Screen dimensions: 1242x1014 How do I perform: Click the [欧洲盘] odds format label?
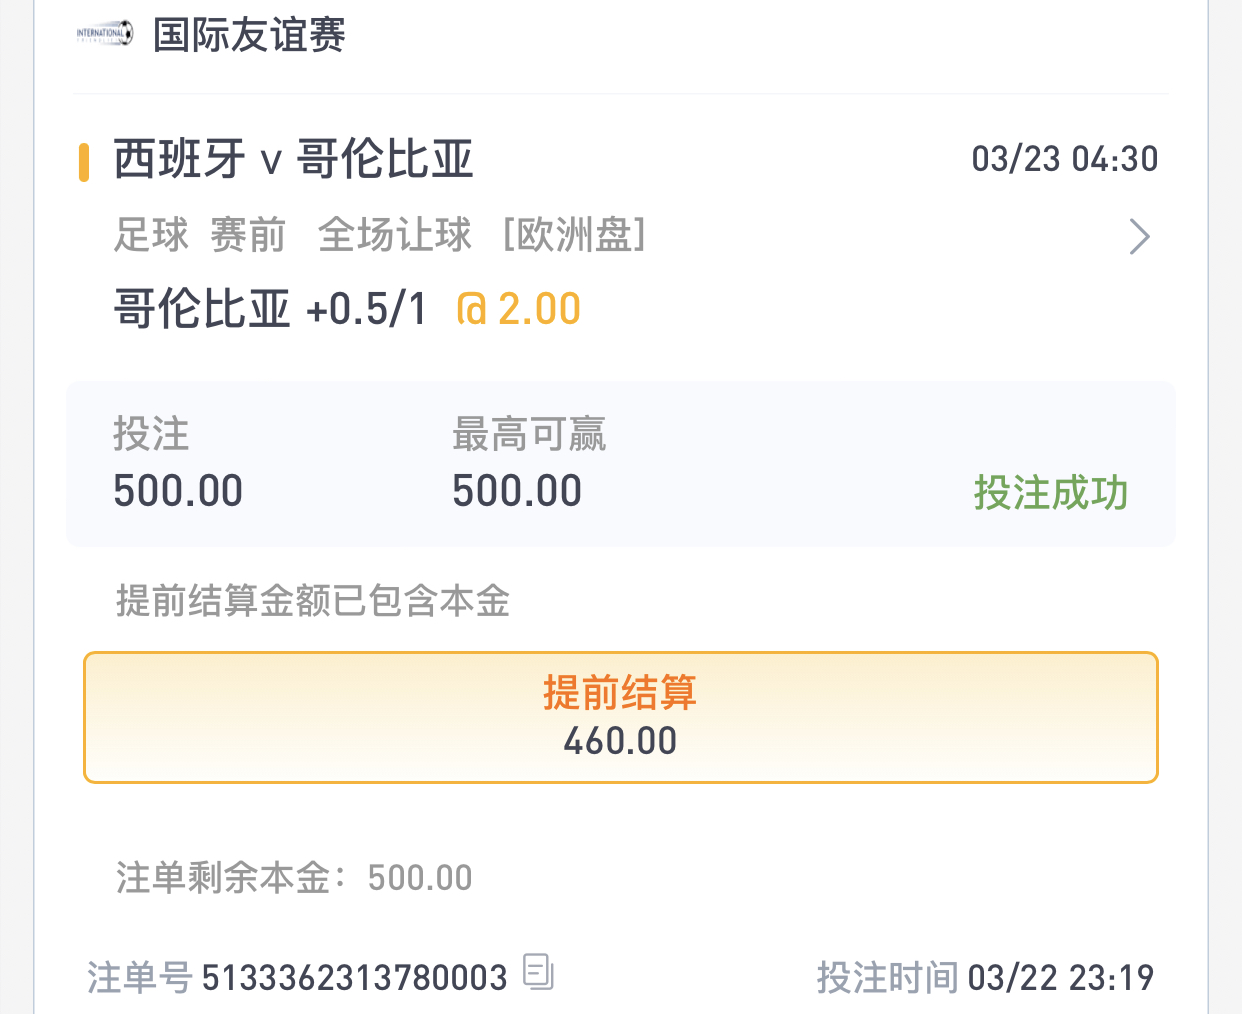(574, 236)
